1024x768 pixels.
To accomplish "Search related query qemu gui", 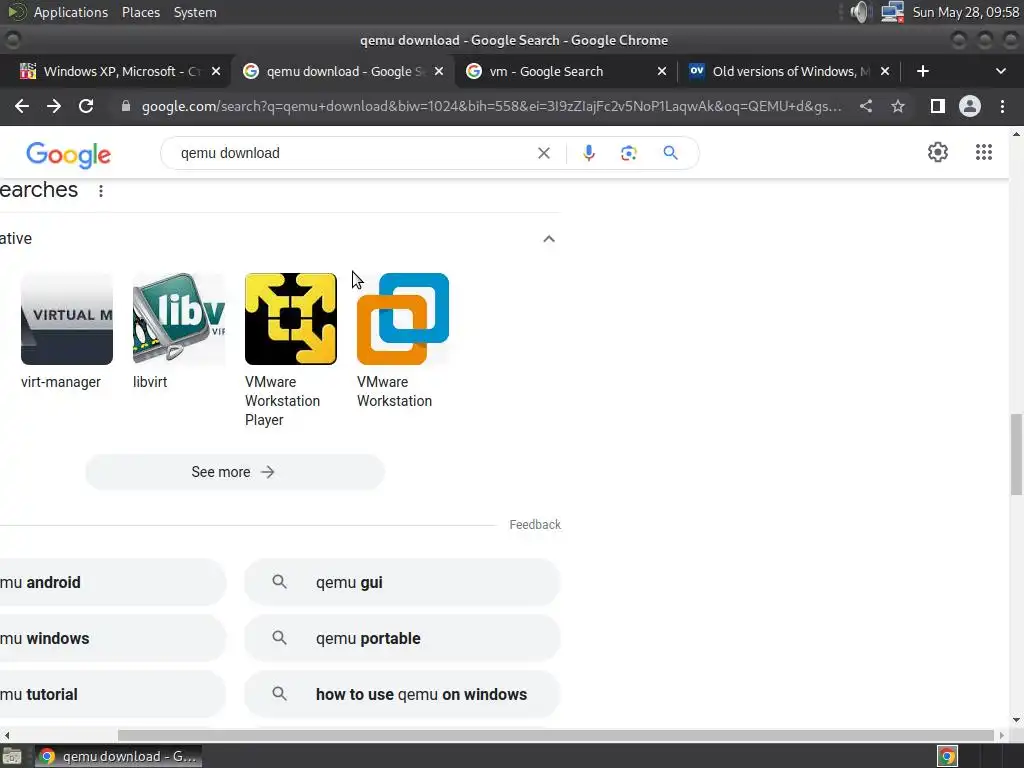I will [402, 582].
